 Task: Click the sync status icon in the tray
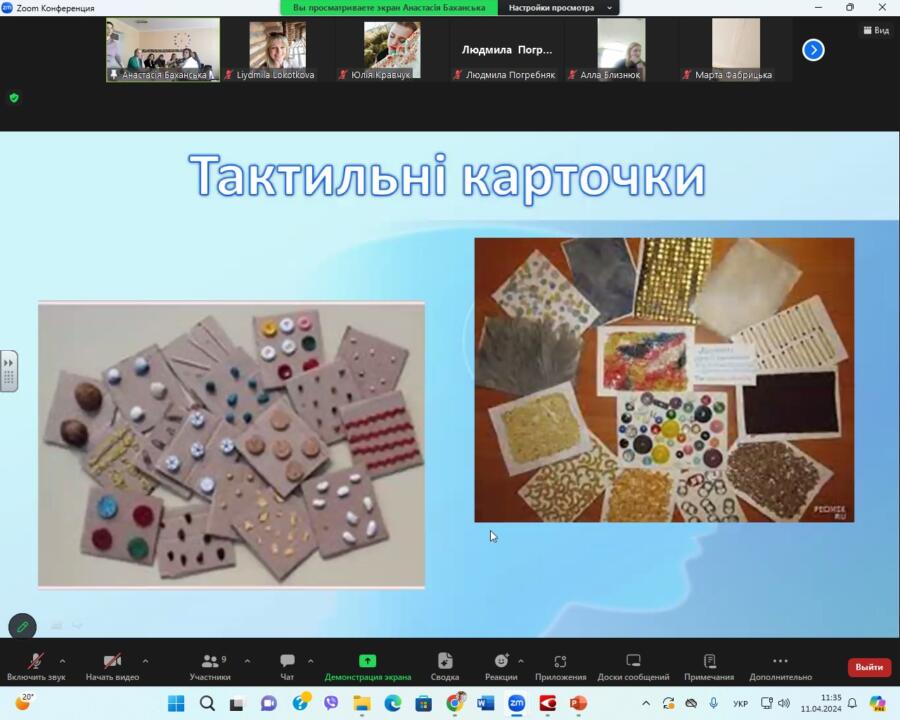point(668,703)
